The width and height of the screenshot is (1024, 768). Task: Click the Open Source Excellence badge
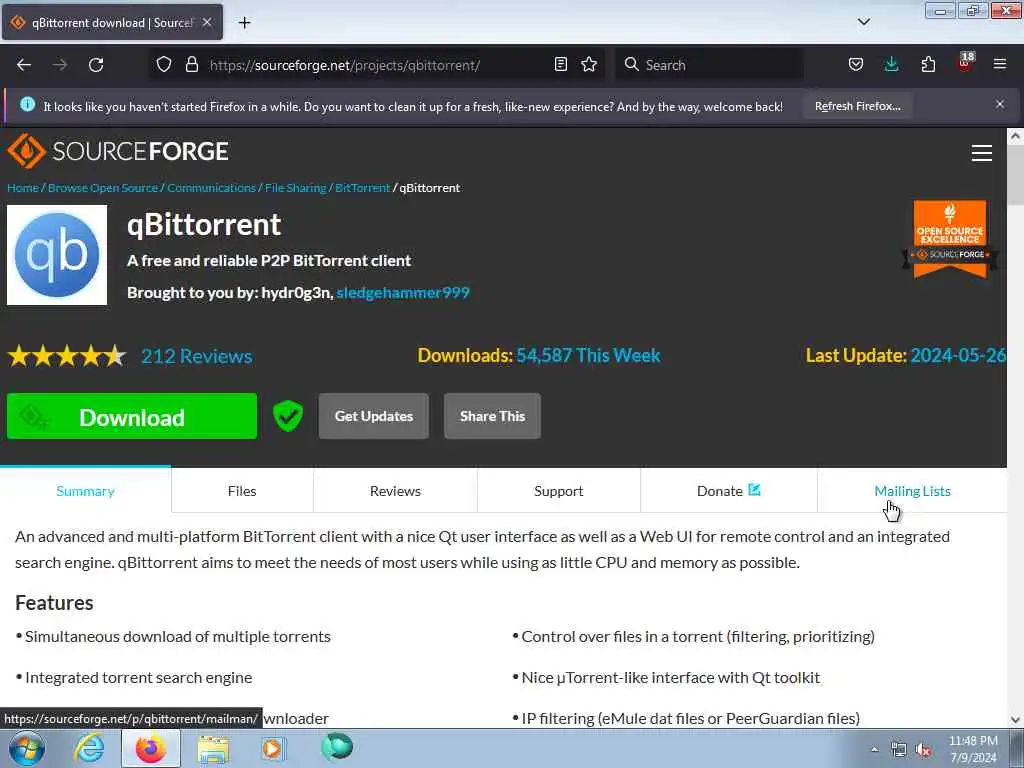point(950,239)
